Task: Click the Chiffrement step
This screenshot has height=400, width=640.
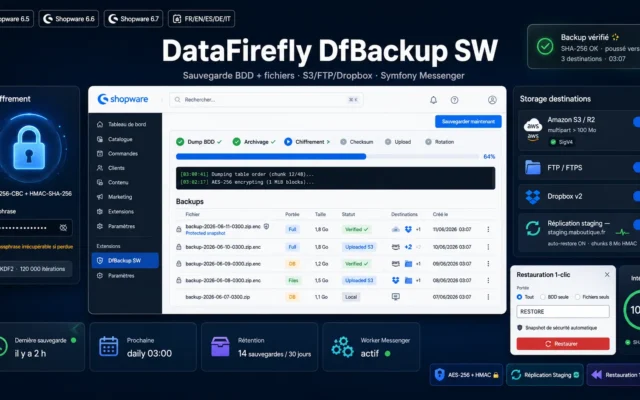Action: [x=307, y=142]
